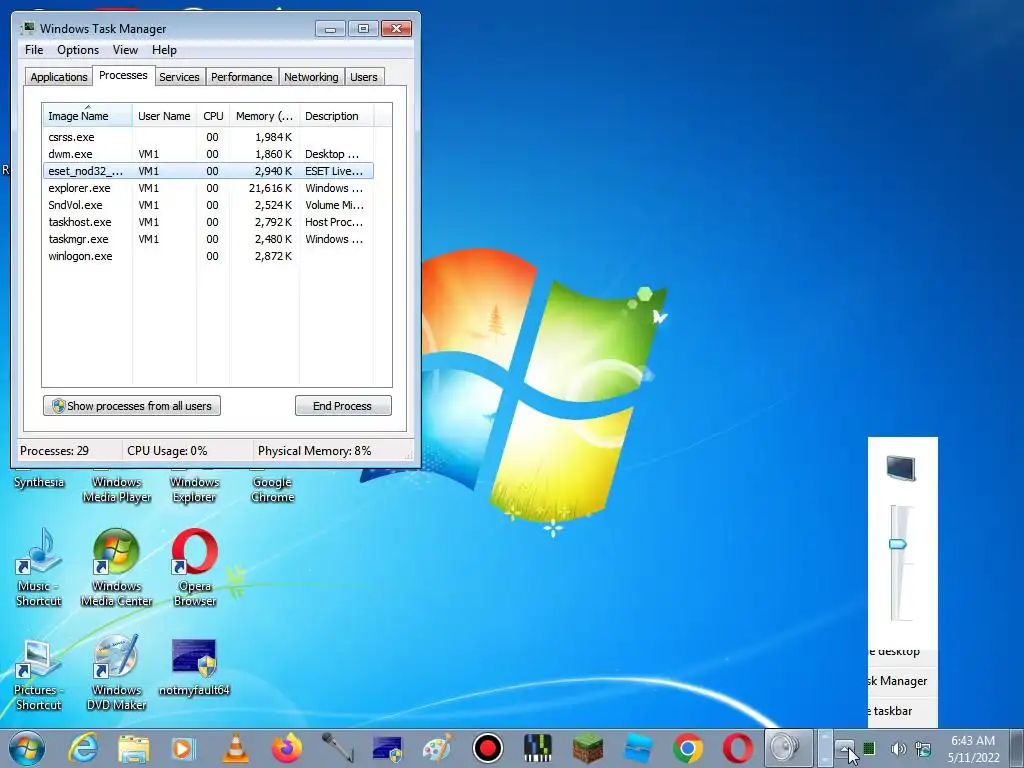Select the taskmgr.exe process row
The width and height of the screenshot is (1024, 768).
[x=208, y=239]
